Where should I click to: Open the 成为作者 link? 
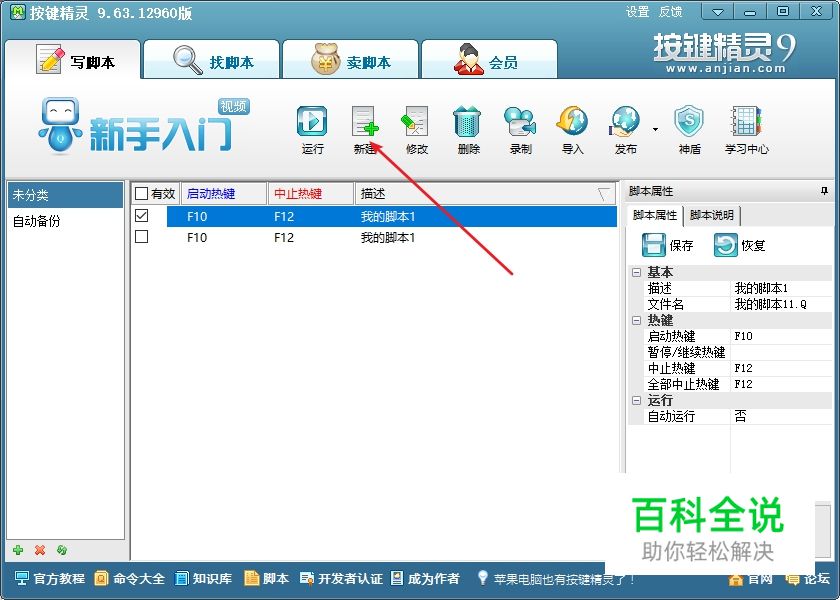point(425,579)
